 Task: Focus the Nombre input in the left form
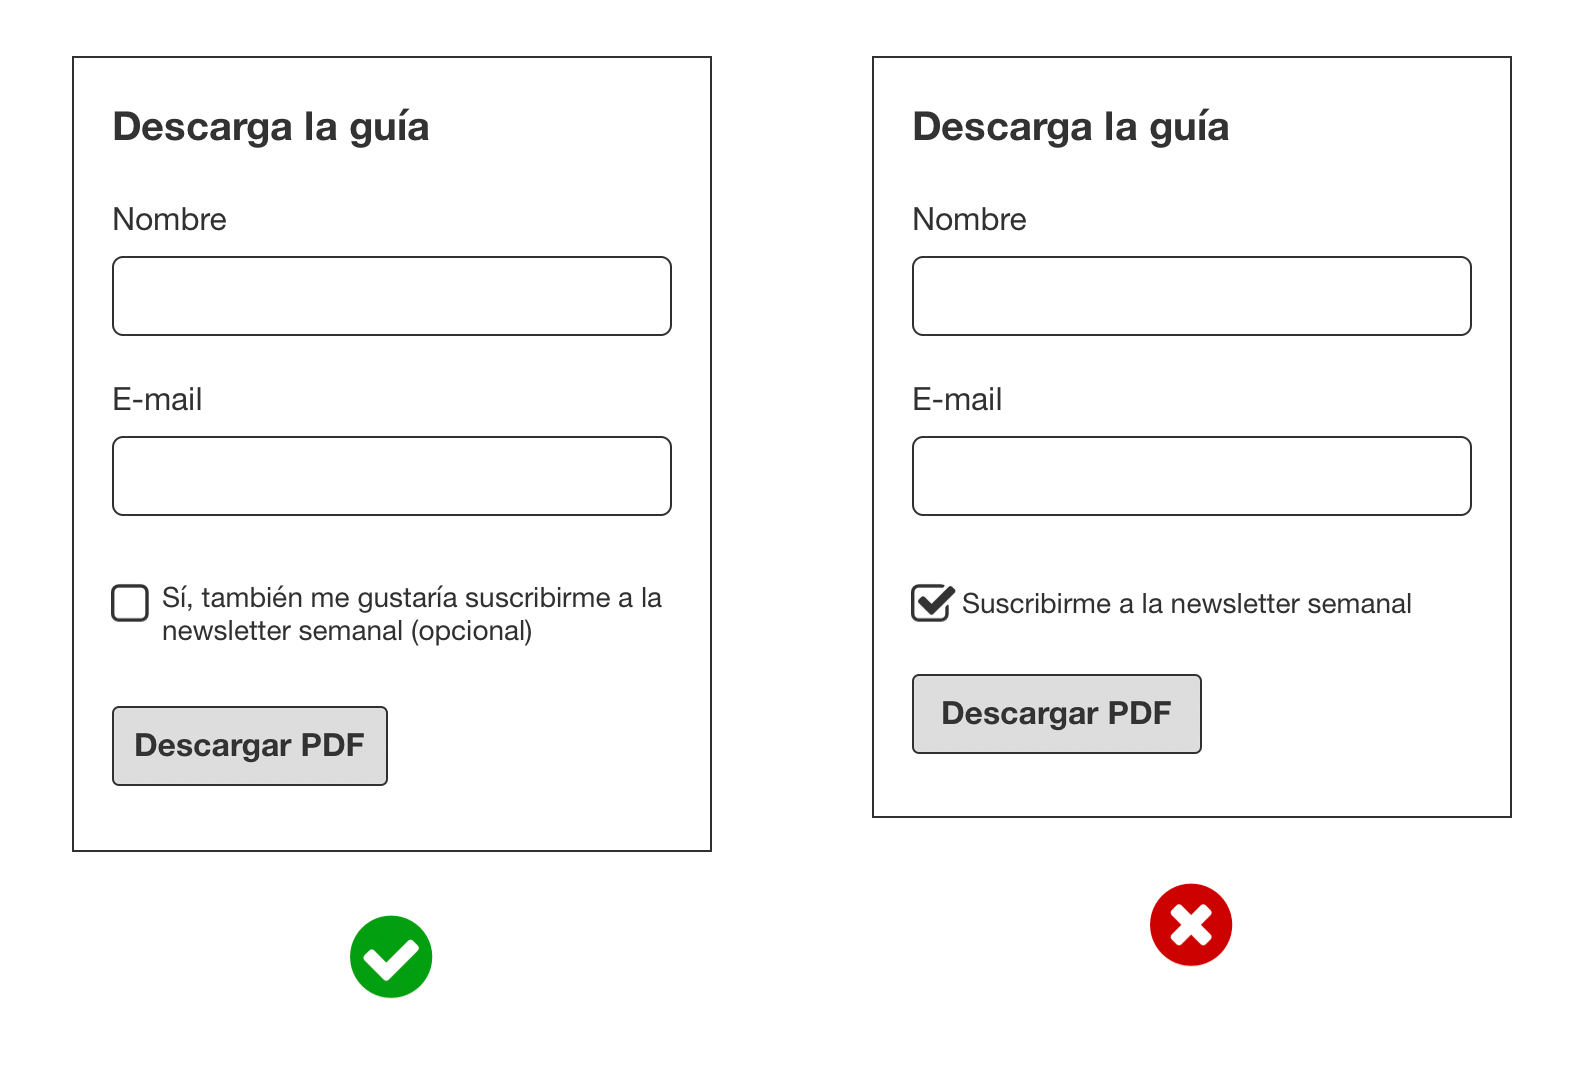click(x=392, y=296)
